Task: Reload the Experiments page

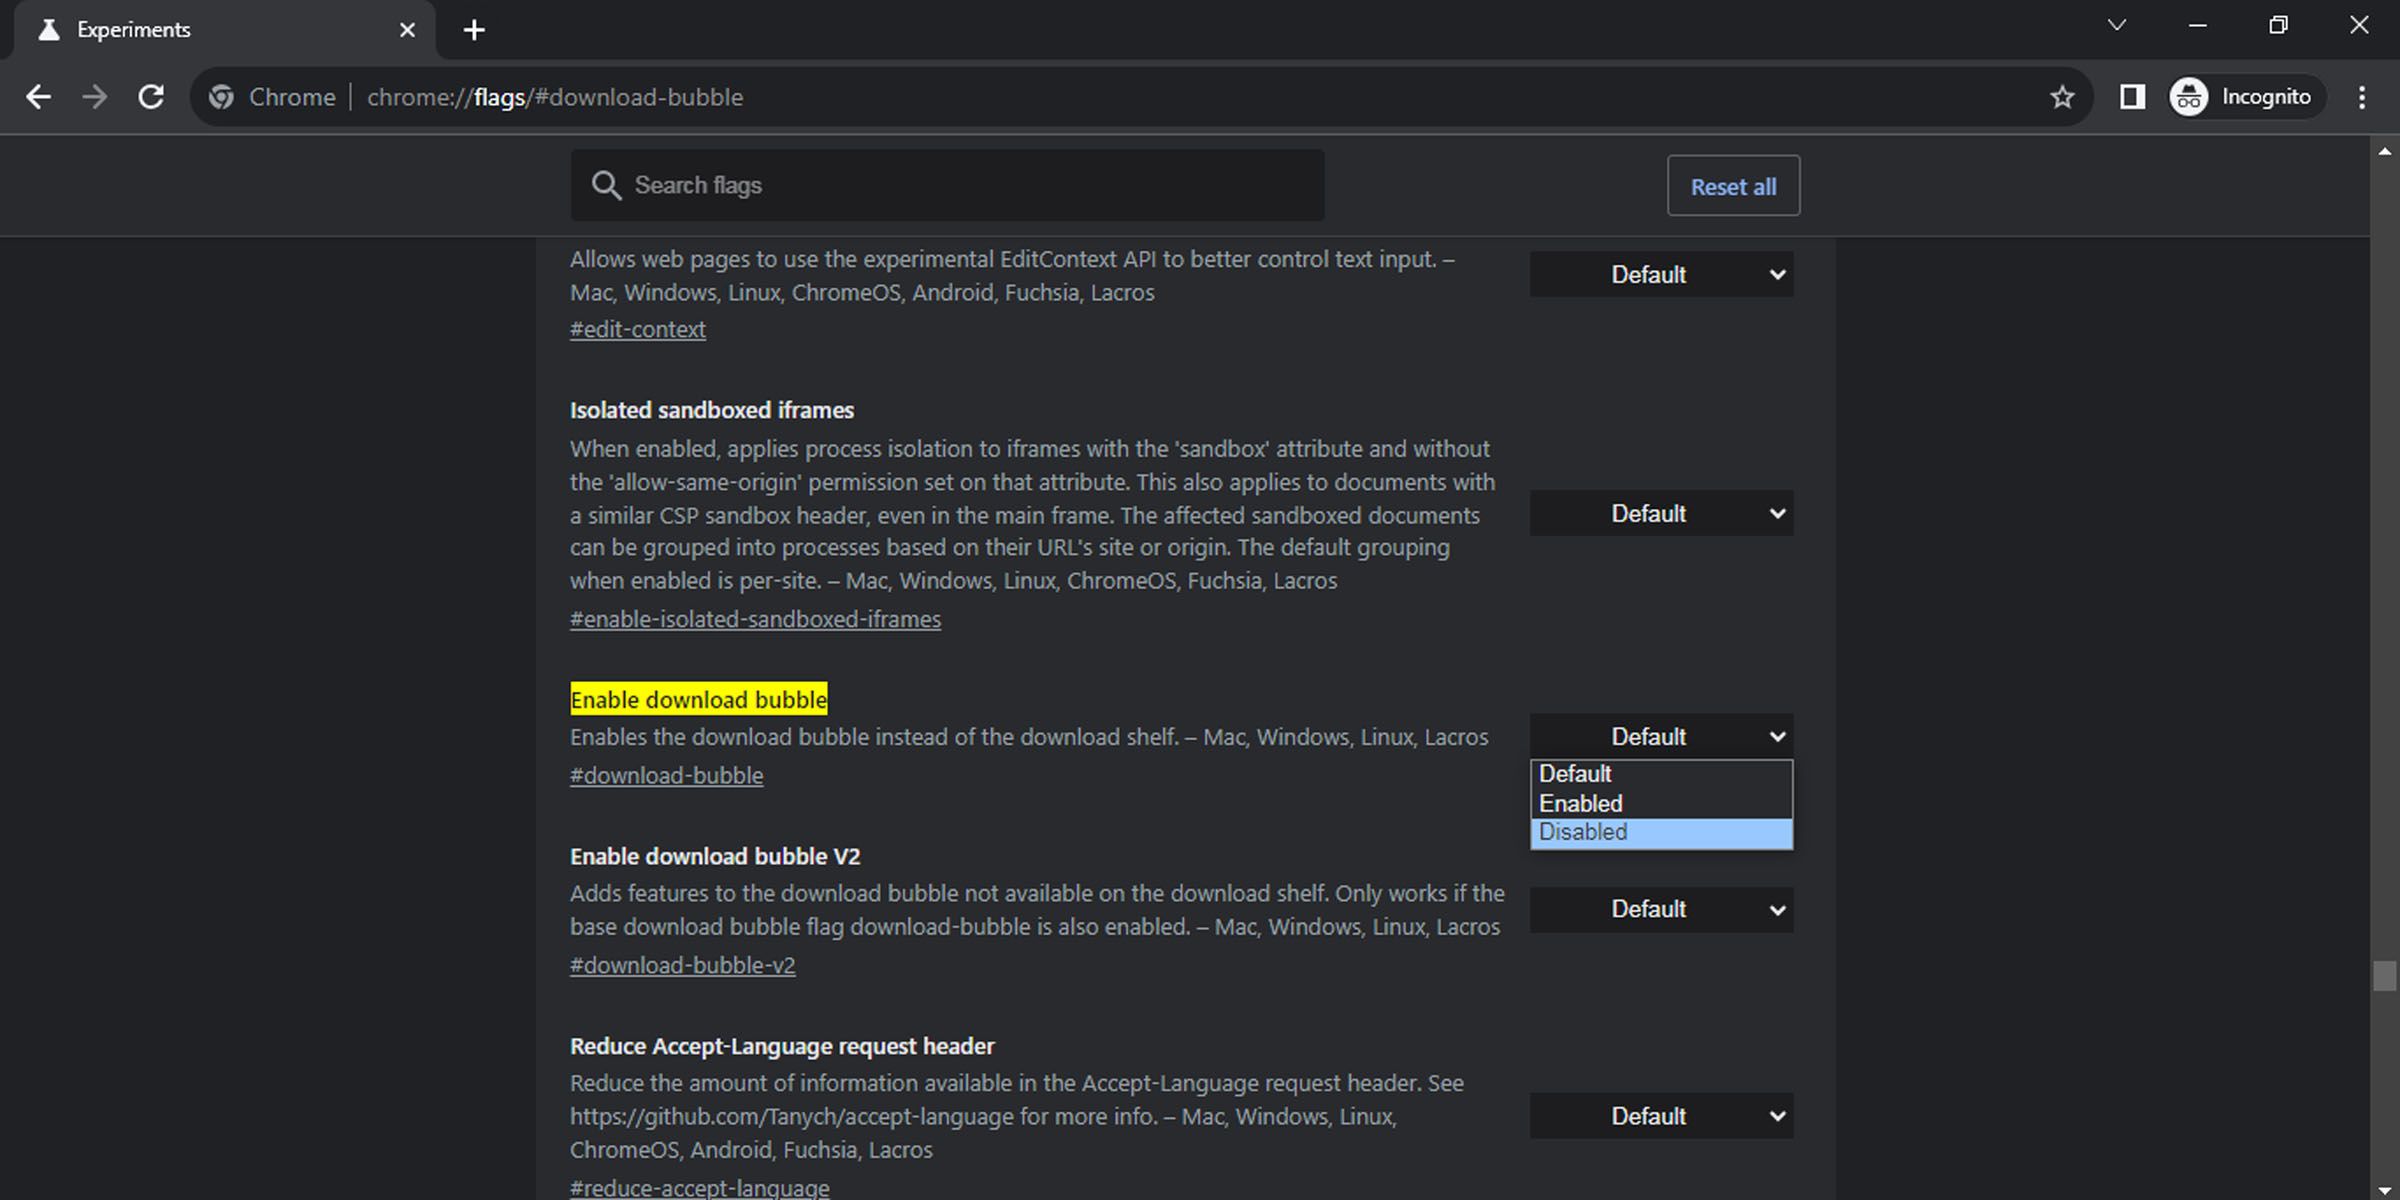Action: [151, 96]
